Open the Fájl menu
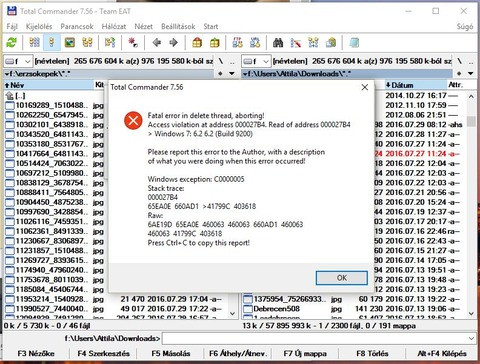Screen dimensions: 480x364 12,26
